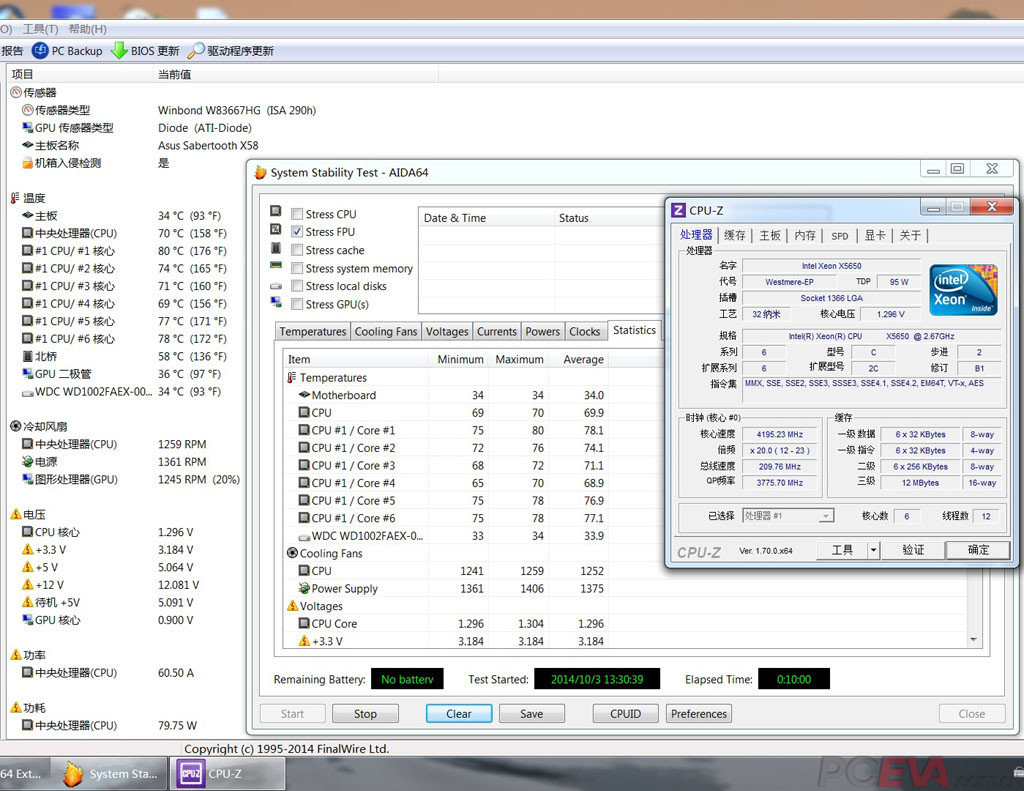Click the 驱动程序更新 magnifier icon
1024x791 pixels.
(196, 50)
